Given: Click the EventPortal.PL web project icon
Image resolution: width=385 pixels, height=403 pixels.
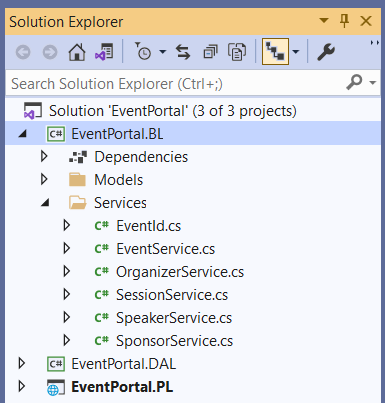Looking at the screenshot, I should click(55, 387).
